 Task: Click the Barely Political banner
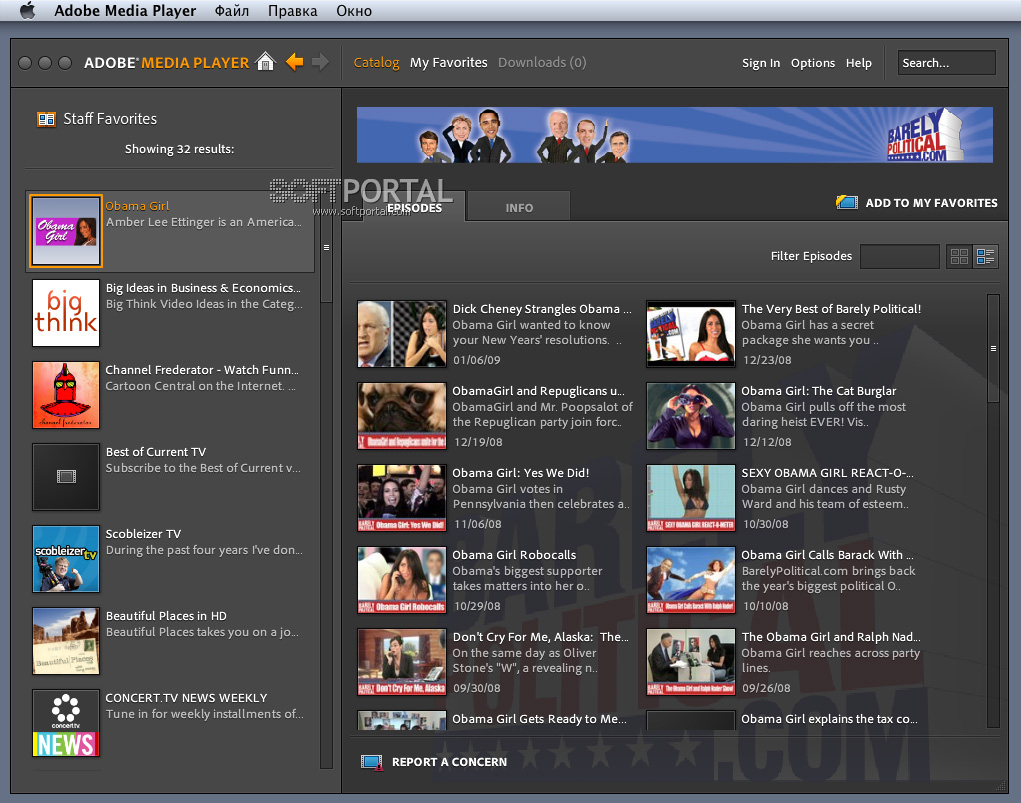[x=675, y=135]
